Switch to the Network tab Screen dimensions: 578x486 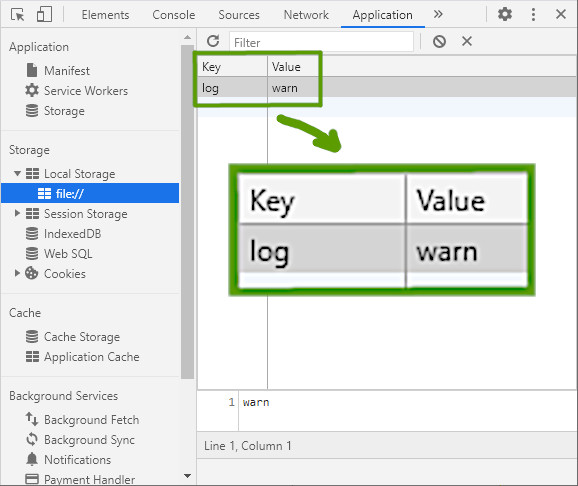point(306,15)
